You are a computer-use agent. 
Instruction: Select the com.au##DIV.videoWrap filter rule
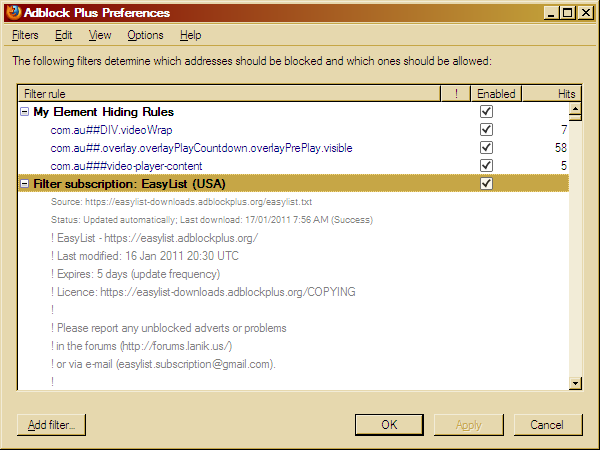[x=111, y=130]
